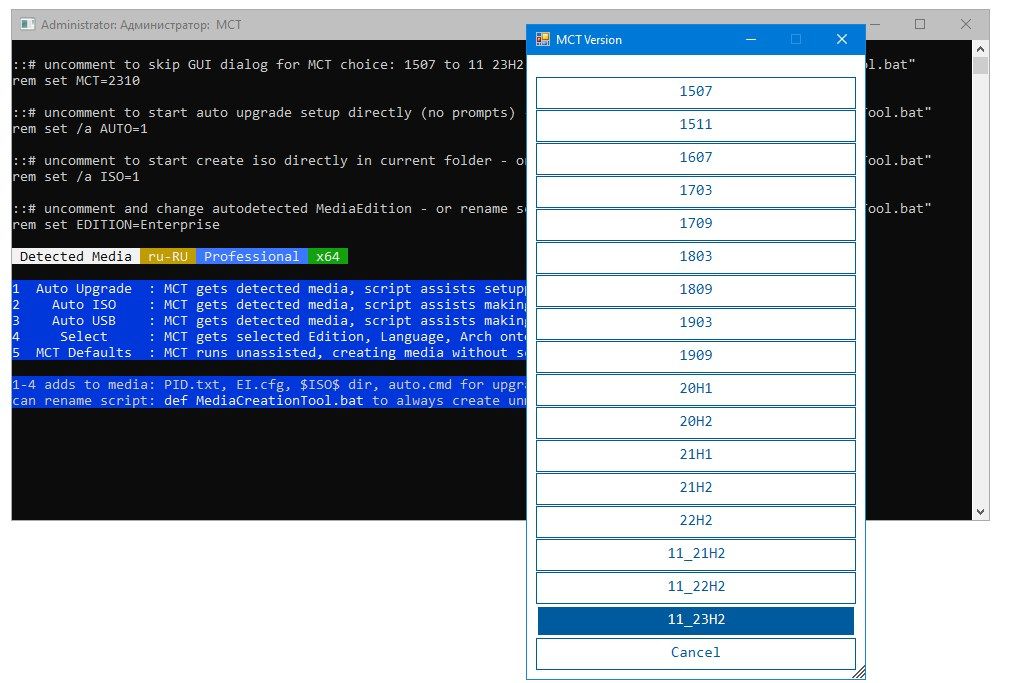Select version 1703

696,191
